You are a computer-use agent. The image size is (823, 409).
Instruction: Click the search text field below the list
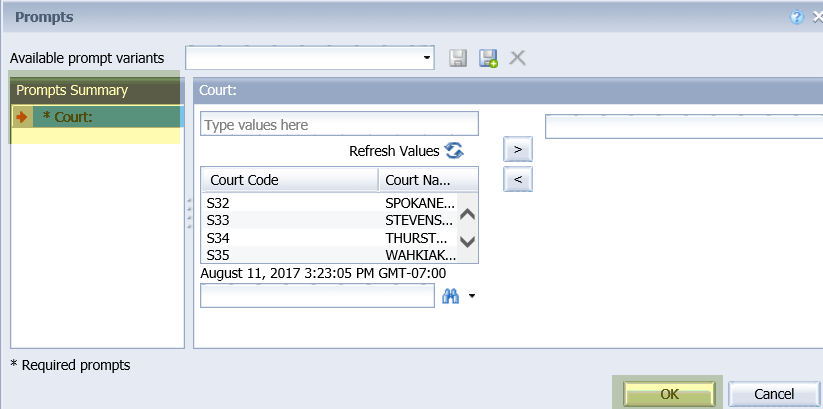coord(318,296)
